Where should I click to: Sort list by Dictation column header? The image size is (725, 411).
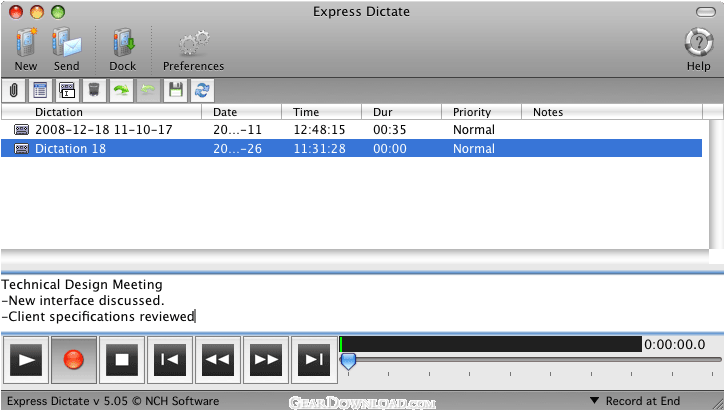pyautogui.click(x=102, y=112)
